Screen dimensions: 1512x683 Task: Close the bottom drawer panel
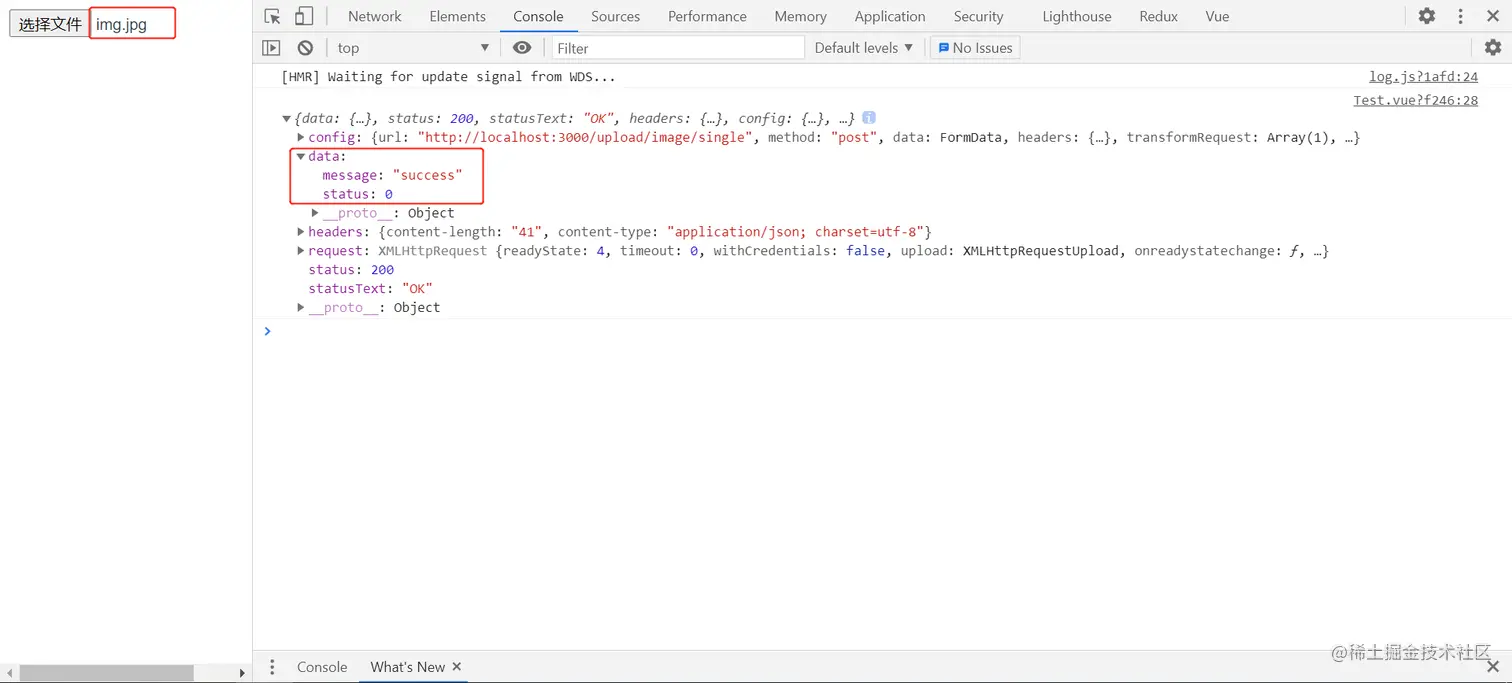1493,667
